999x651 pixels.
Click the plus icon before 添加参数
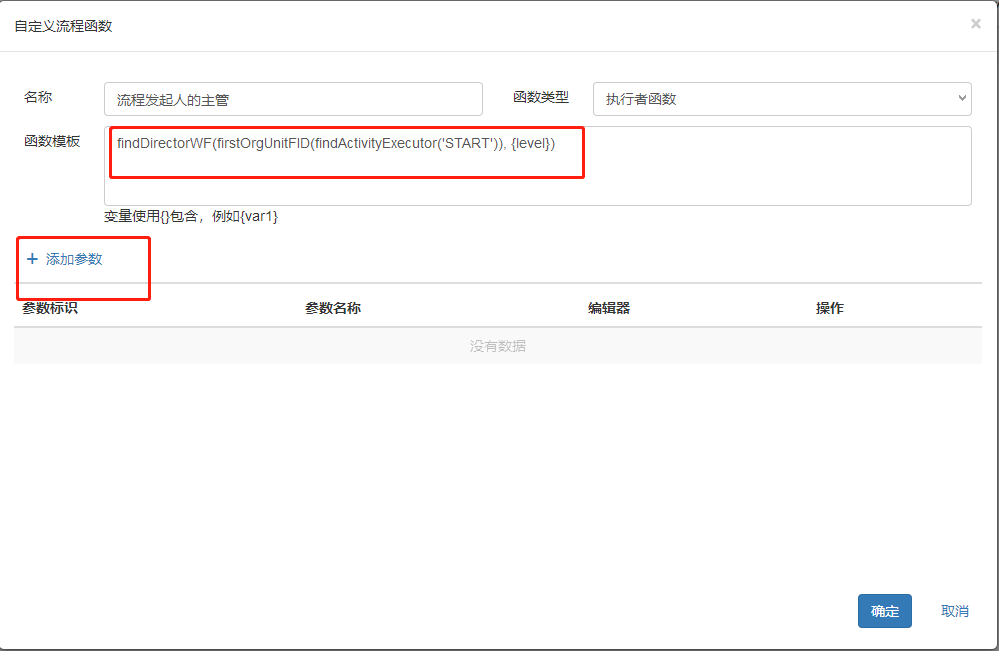click(32, 259)
